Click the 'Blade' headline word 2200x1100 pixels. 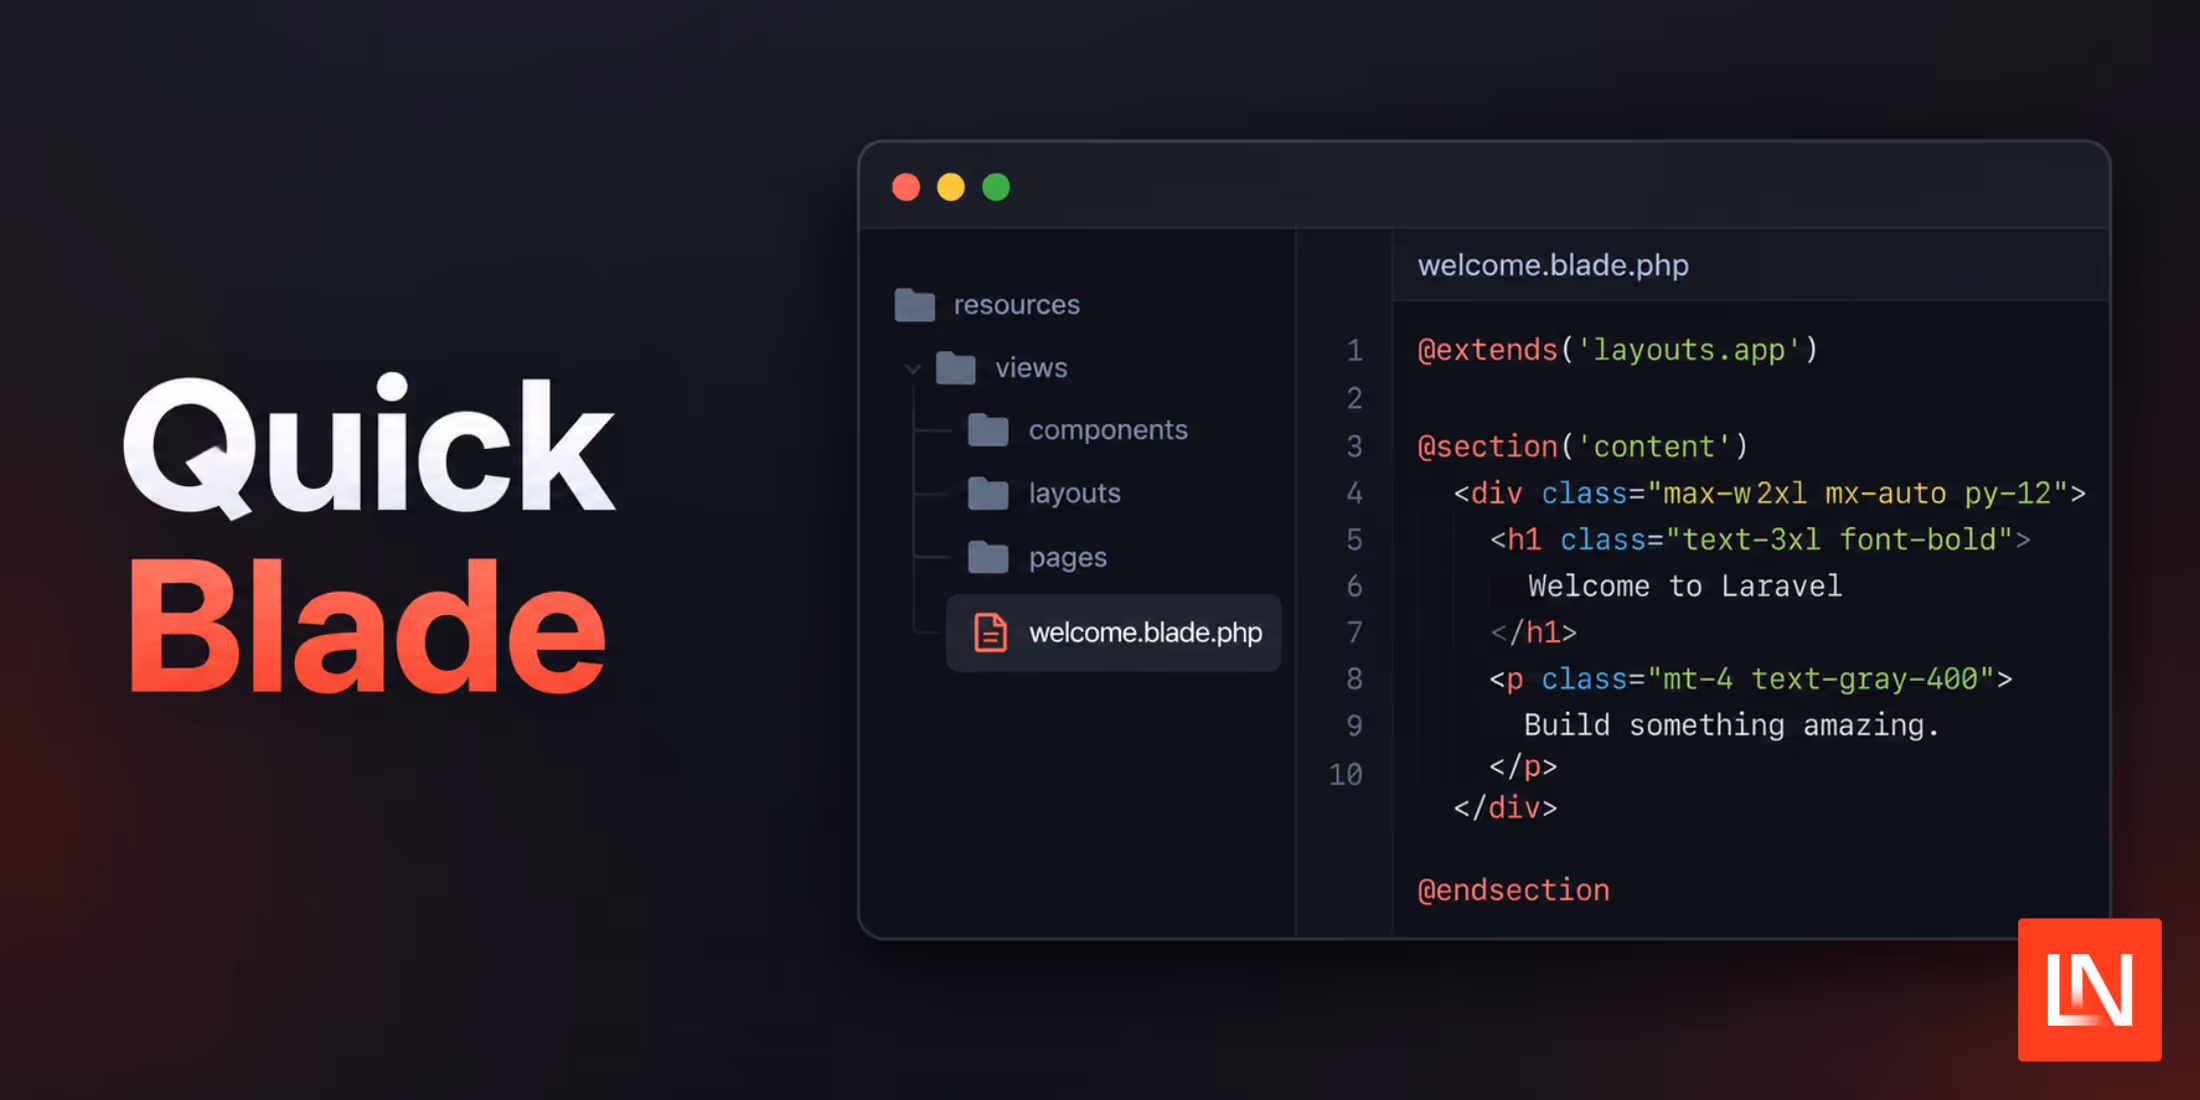[367, 626]
